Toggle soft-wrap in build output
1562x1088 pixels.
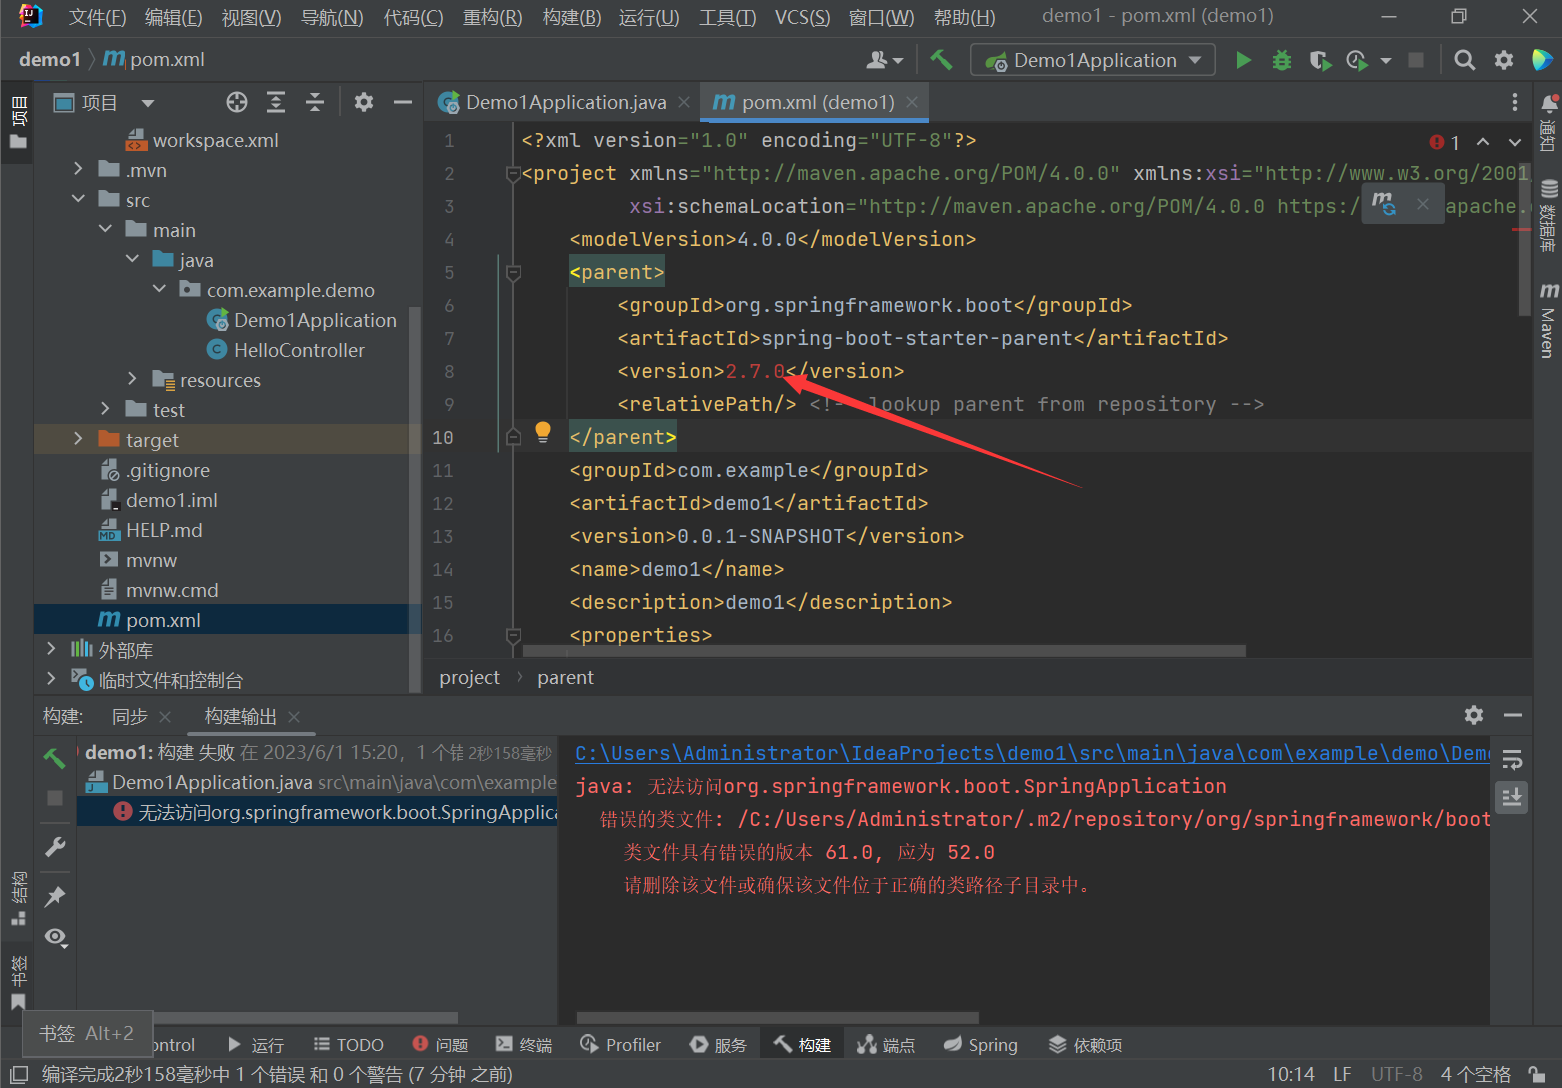(x=1512, y=759)
